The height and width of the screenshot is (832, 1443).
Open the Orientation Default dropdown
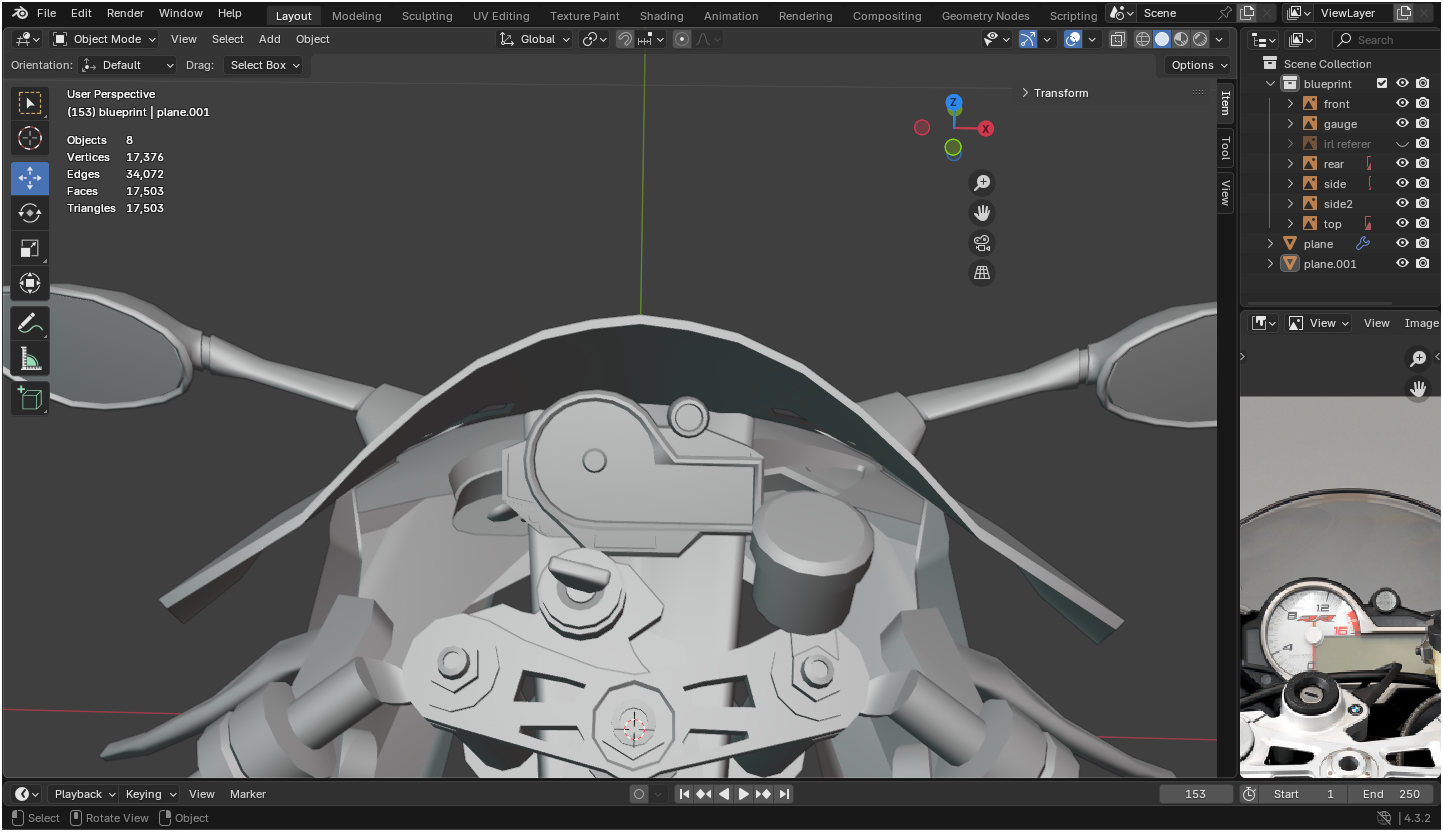(x=128, y=65)
